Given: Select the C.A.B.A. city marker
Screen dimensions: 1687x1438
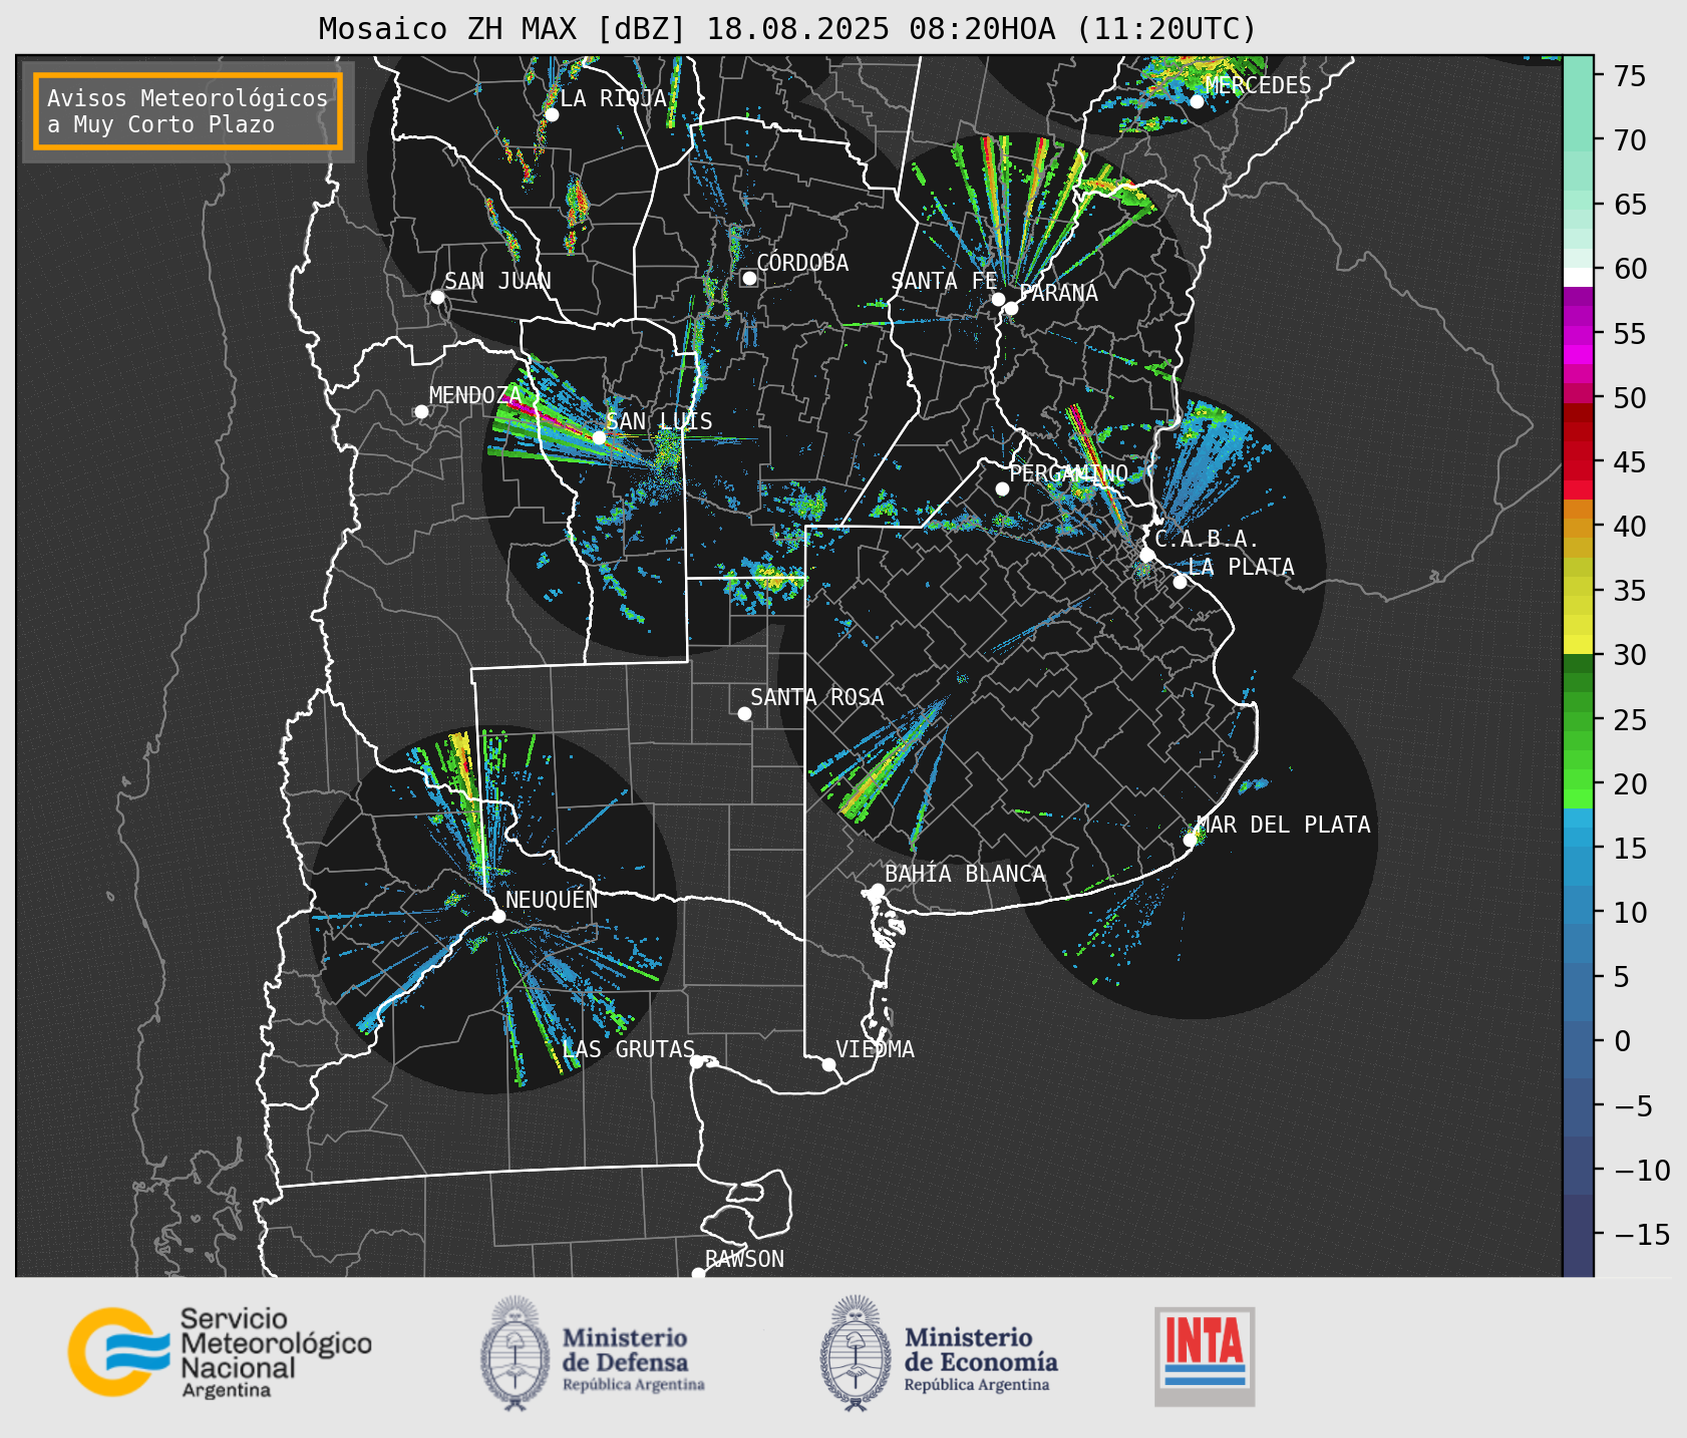Looking at the screenshot, I should click(1147, 555).
